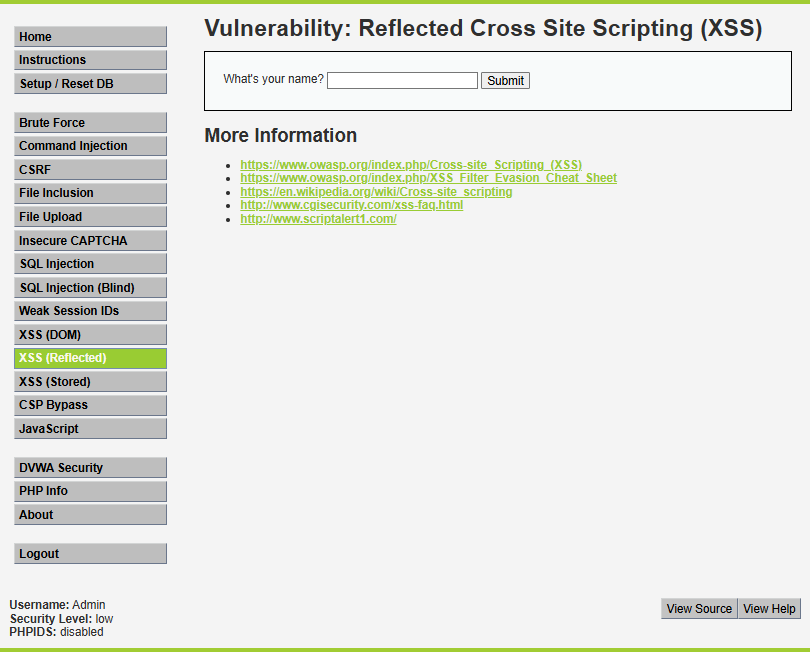This screenshot has height=652, width=810.
Task: Click the View Help button
Action: 769,609
